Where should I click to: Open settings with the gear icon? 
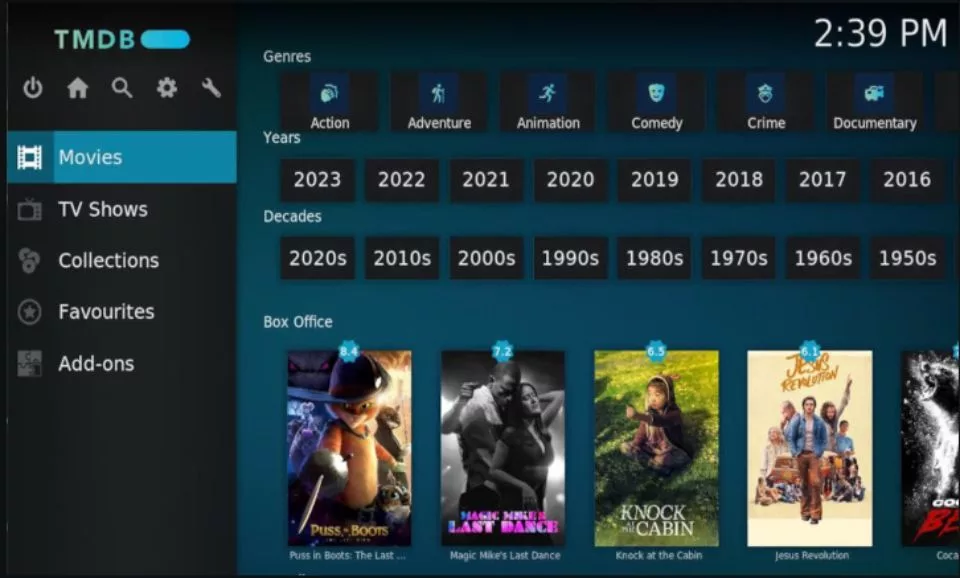(x=167, y=88)
